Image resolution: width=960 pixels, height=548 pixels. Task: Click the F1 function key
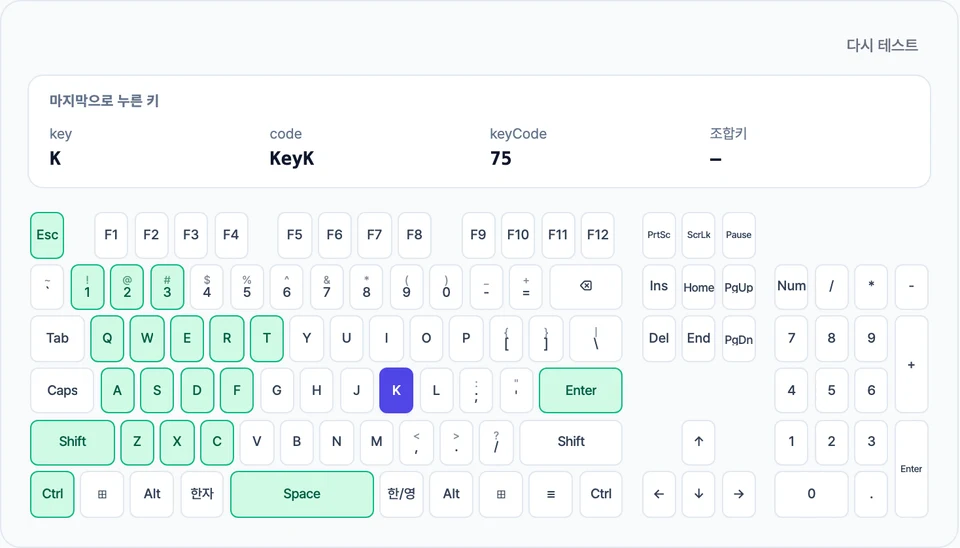click(111, 235)
